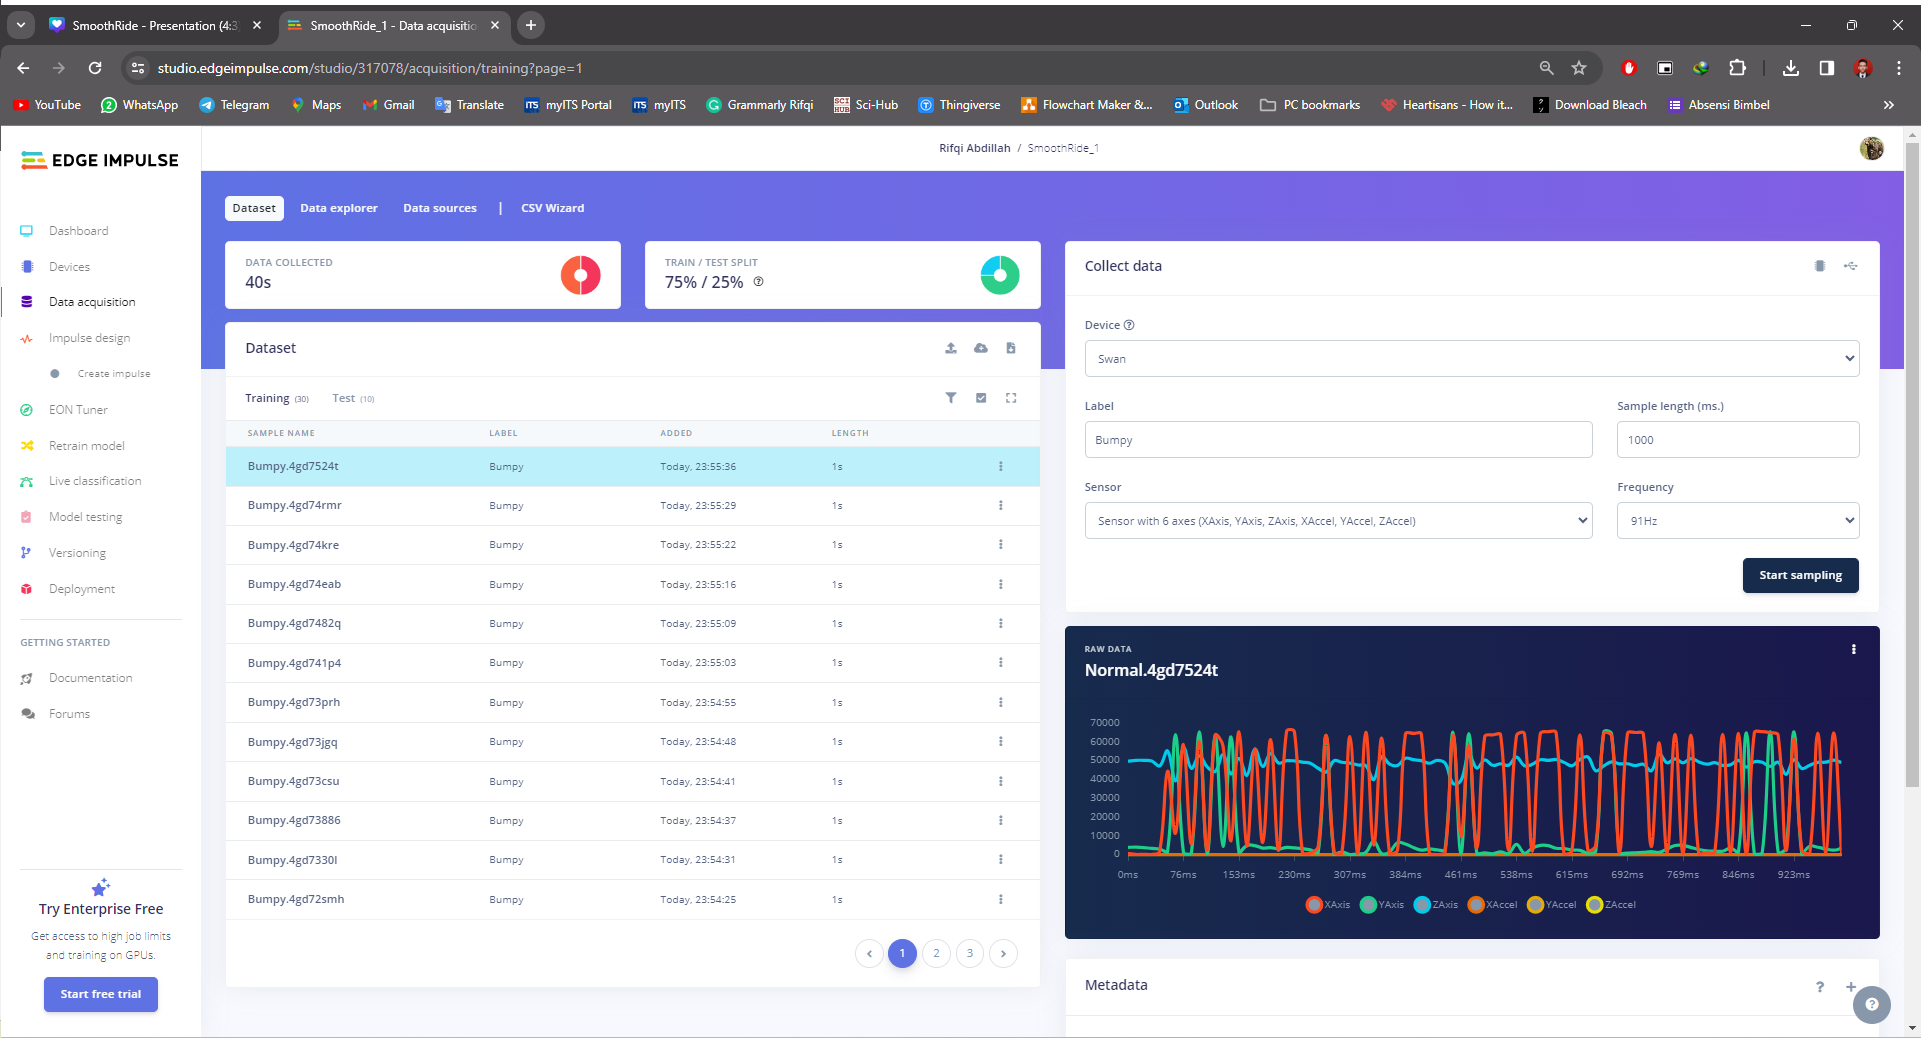
Task: Open row menu for Bumpy.4gd741p4
Action: 1000,663
